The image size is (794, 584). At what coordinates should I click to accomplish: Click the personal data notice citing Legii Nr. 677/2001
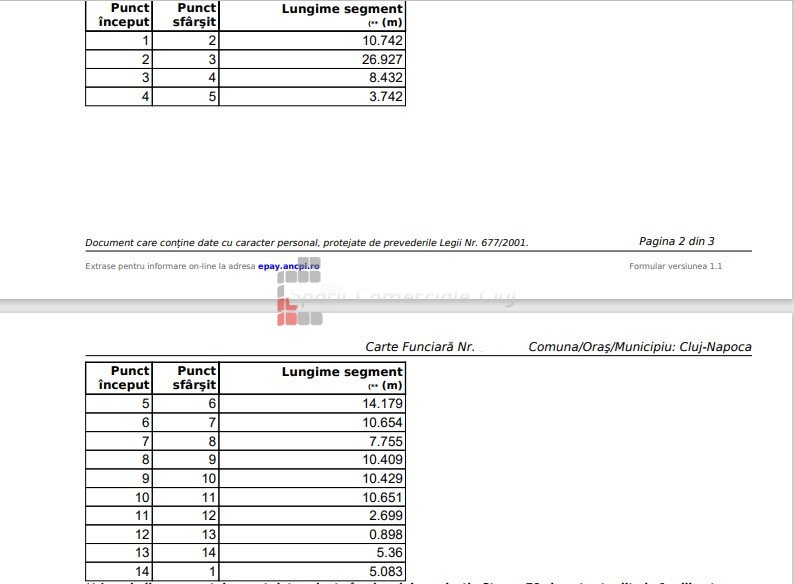tap(307, 242)
